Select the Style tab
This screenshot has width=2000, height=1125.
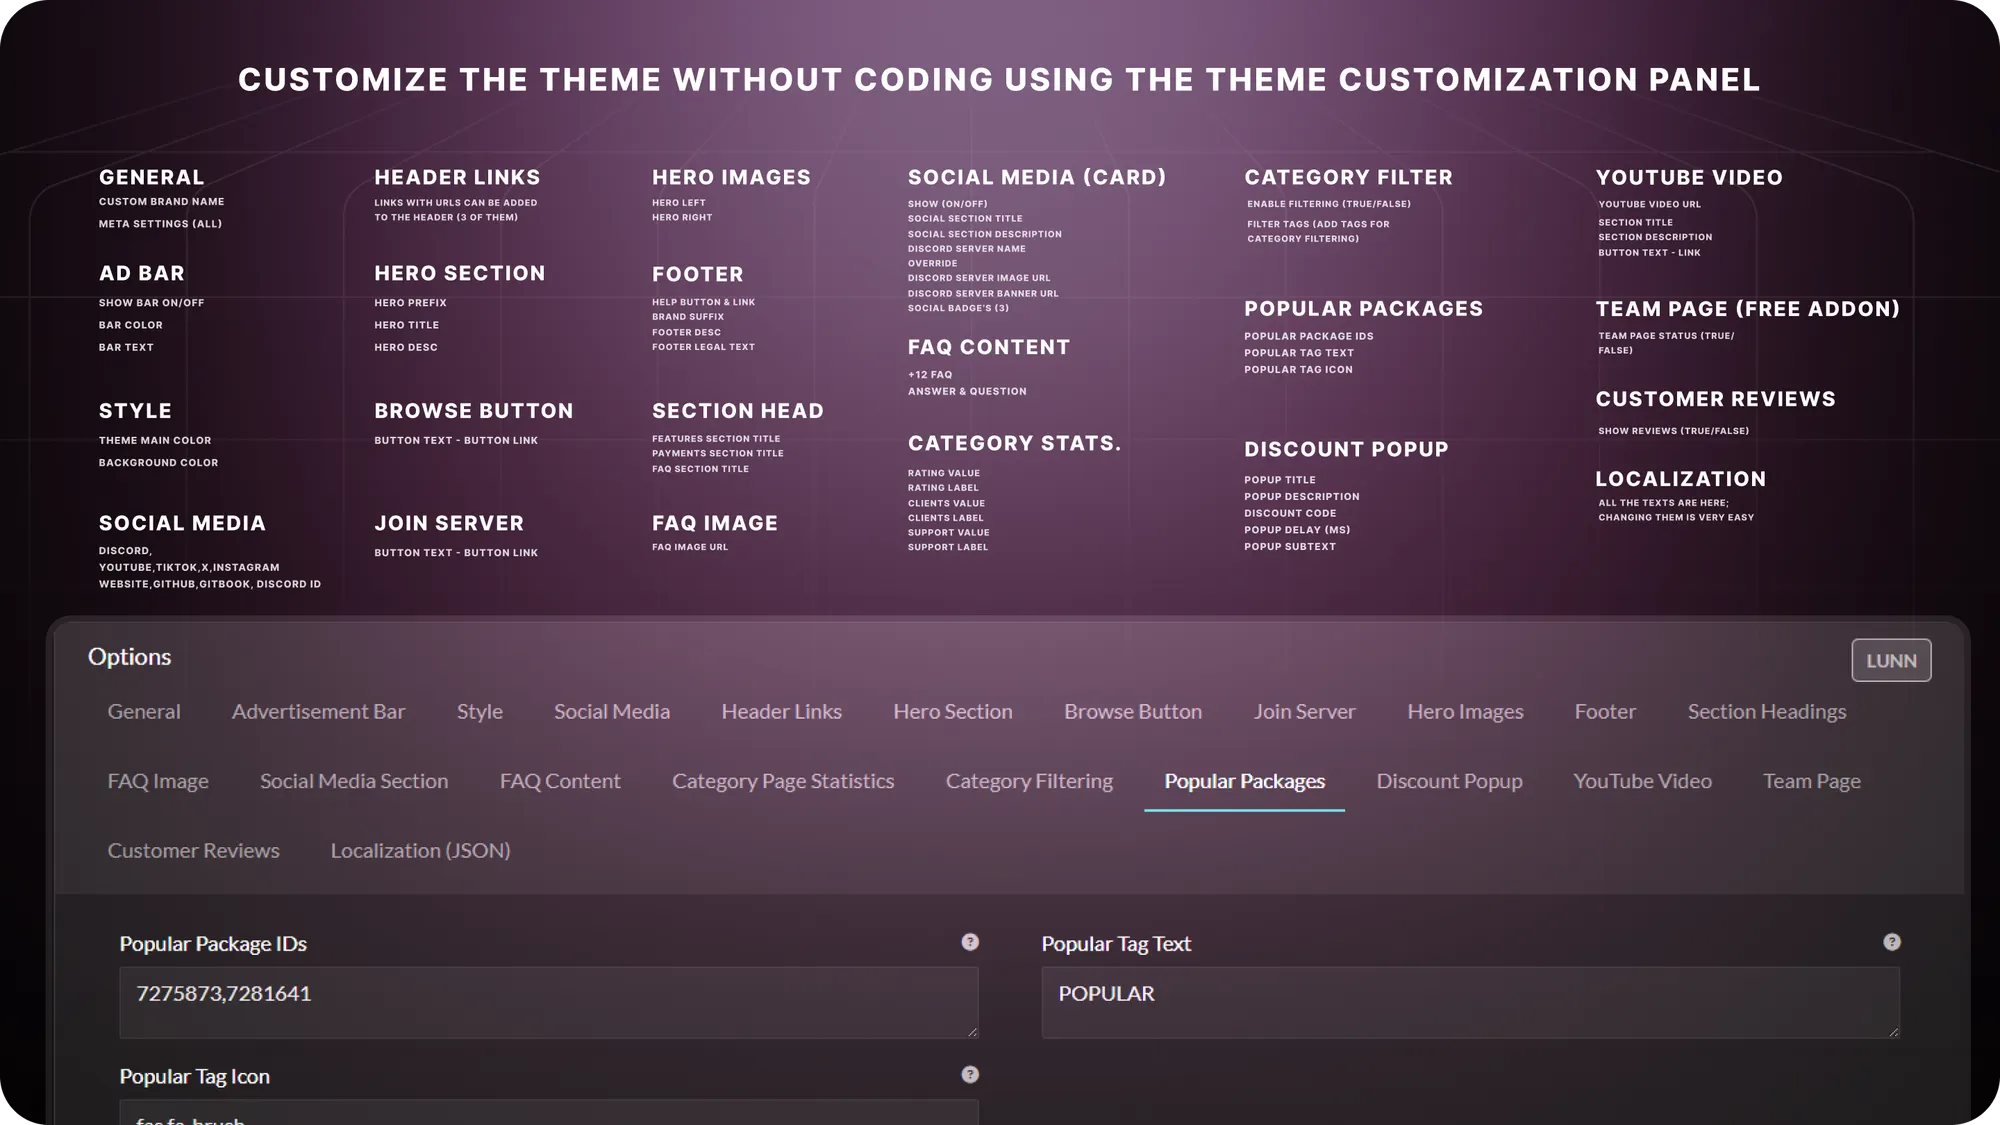pos(480,712)
